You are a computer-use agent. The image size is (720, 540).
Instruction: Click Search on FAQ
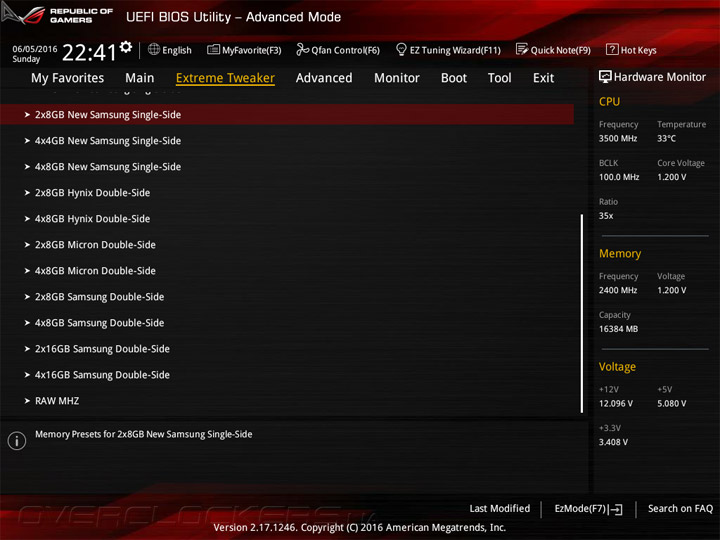point(680,508)
